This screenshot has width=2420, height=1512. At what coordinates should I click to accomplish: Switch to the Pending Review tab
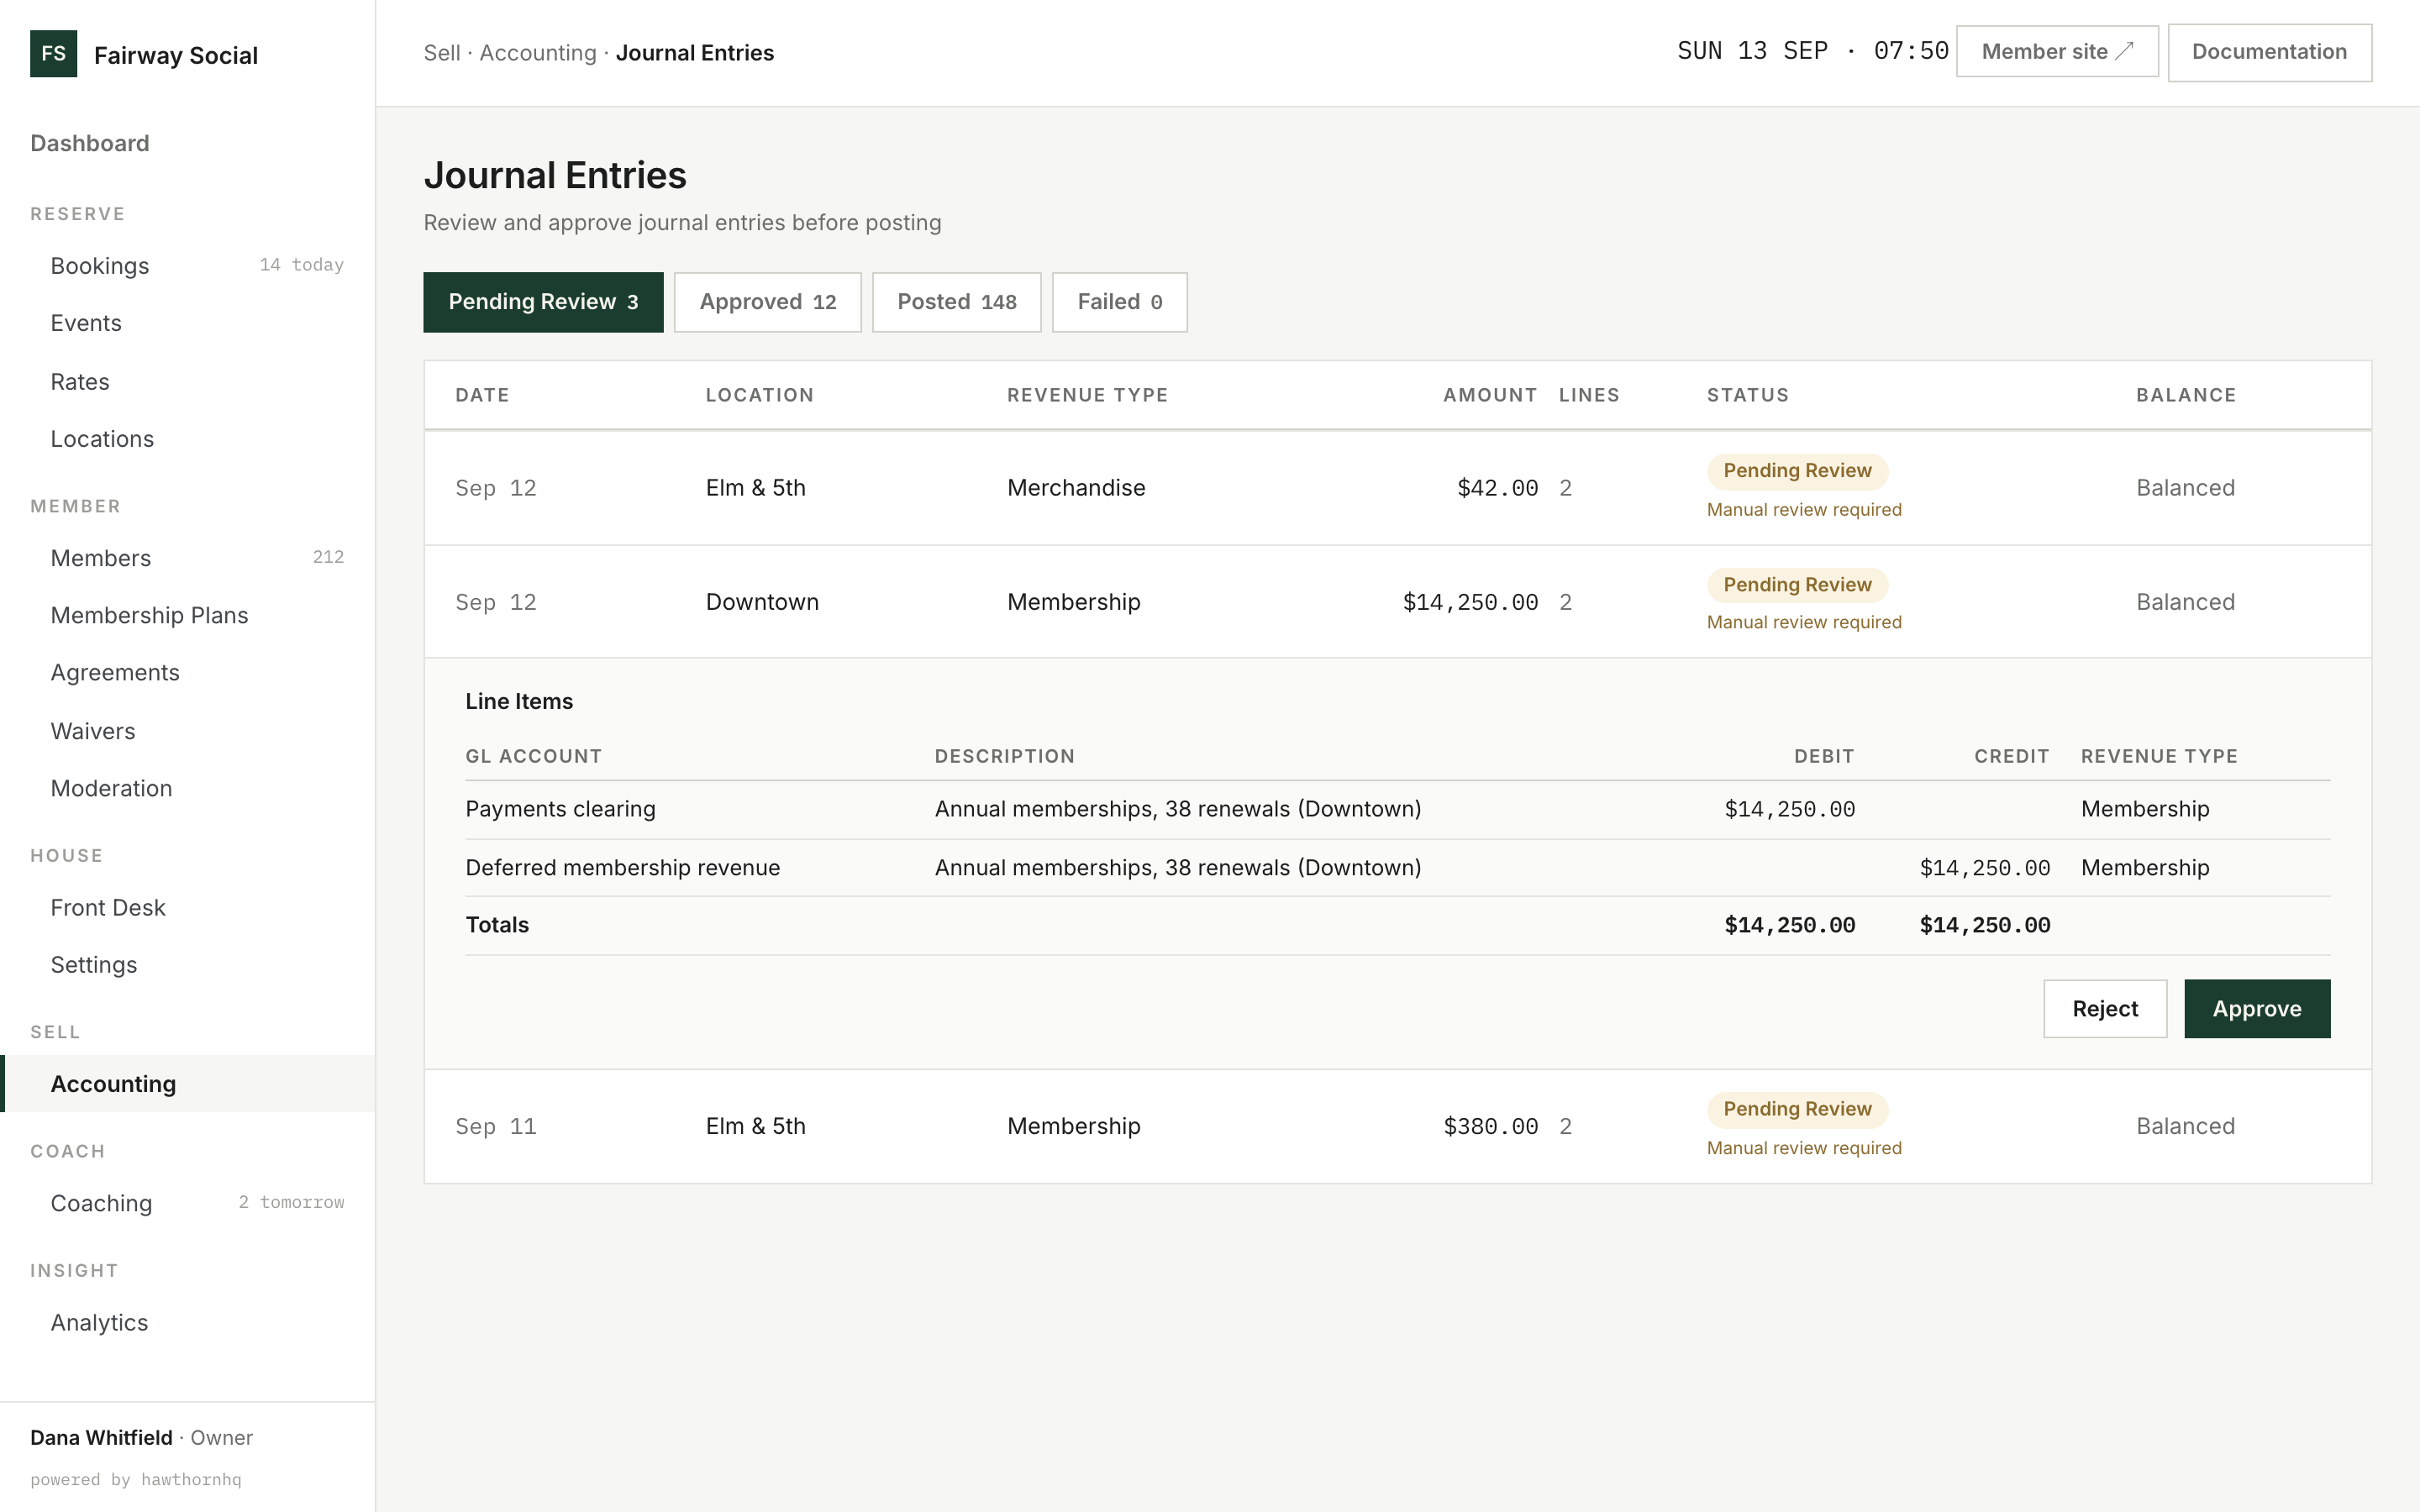pos(543,302)
